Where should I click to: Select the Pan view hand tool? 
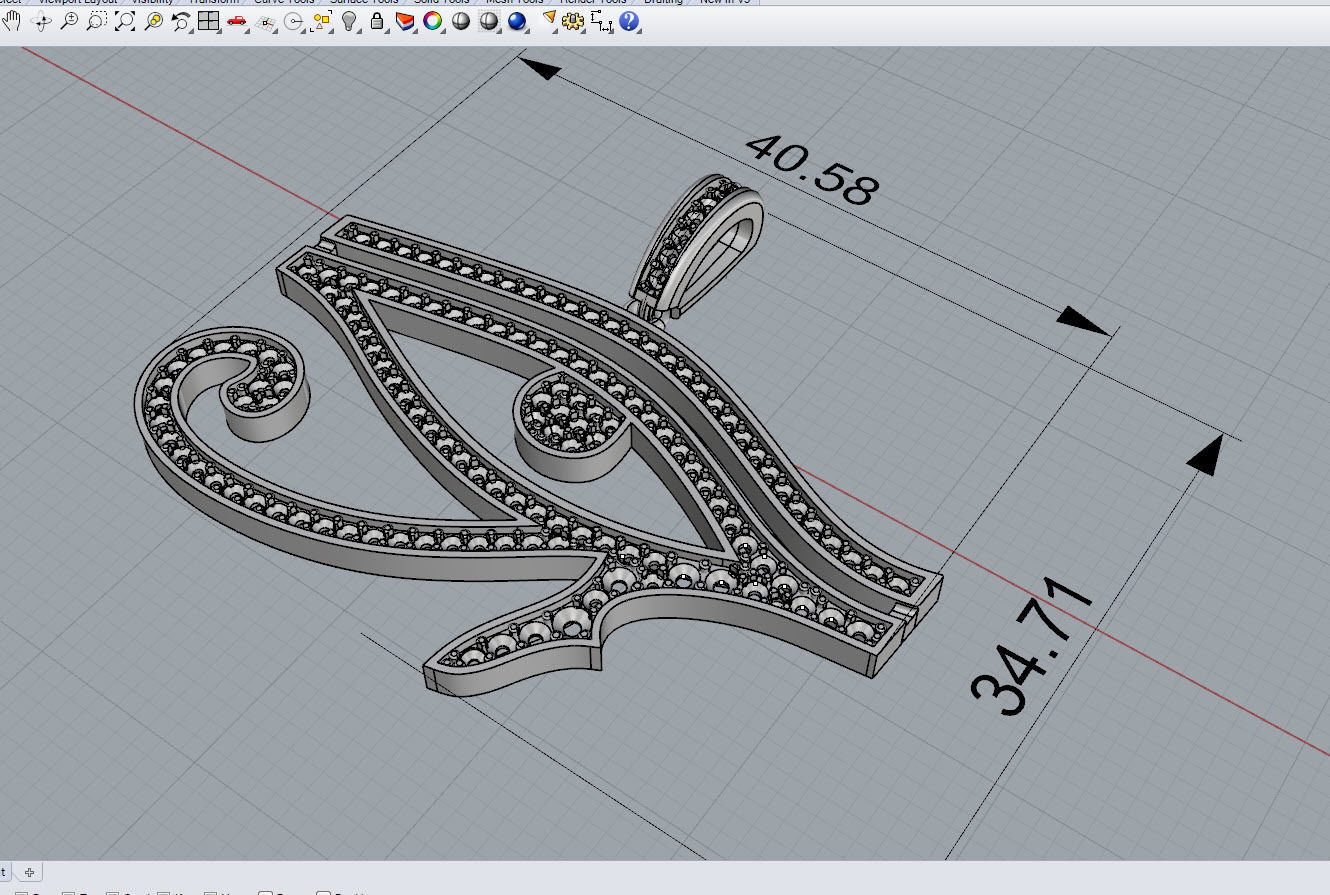[x=12, y=21]
